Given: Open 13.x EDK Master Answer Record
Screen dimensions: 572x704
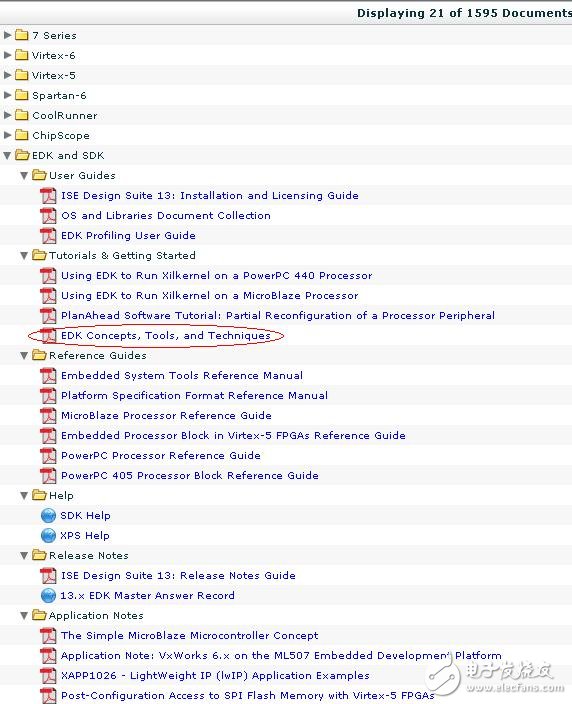Looking at the screenshot, I should 147,596.
